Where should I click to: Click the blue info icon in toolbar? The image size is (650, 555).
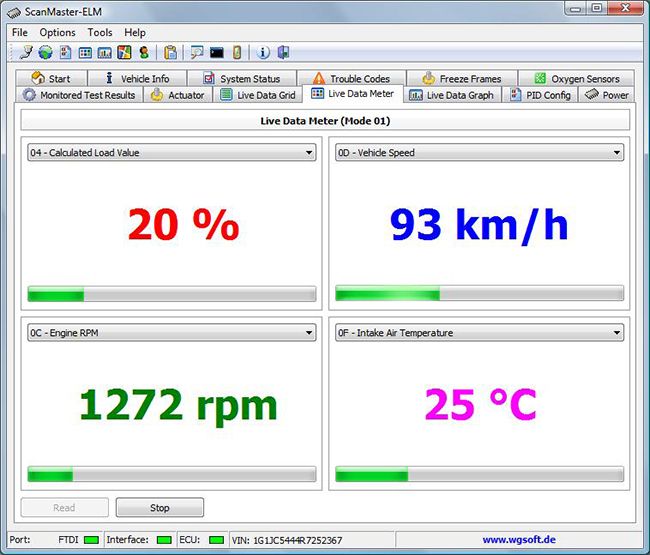264,52
